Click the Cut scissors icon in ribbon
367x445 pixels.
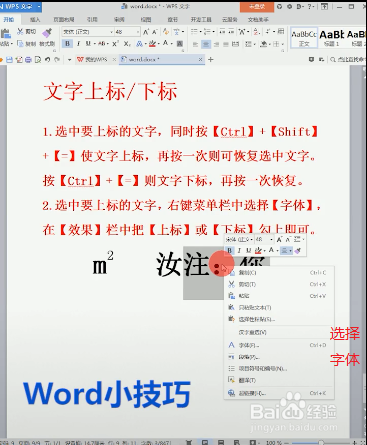(20, 32)
